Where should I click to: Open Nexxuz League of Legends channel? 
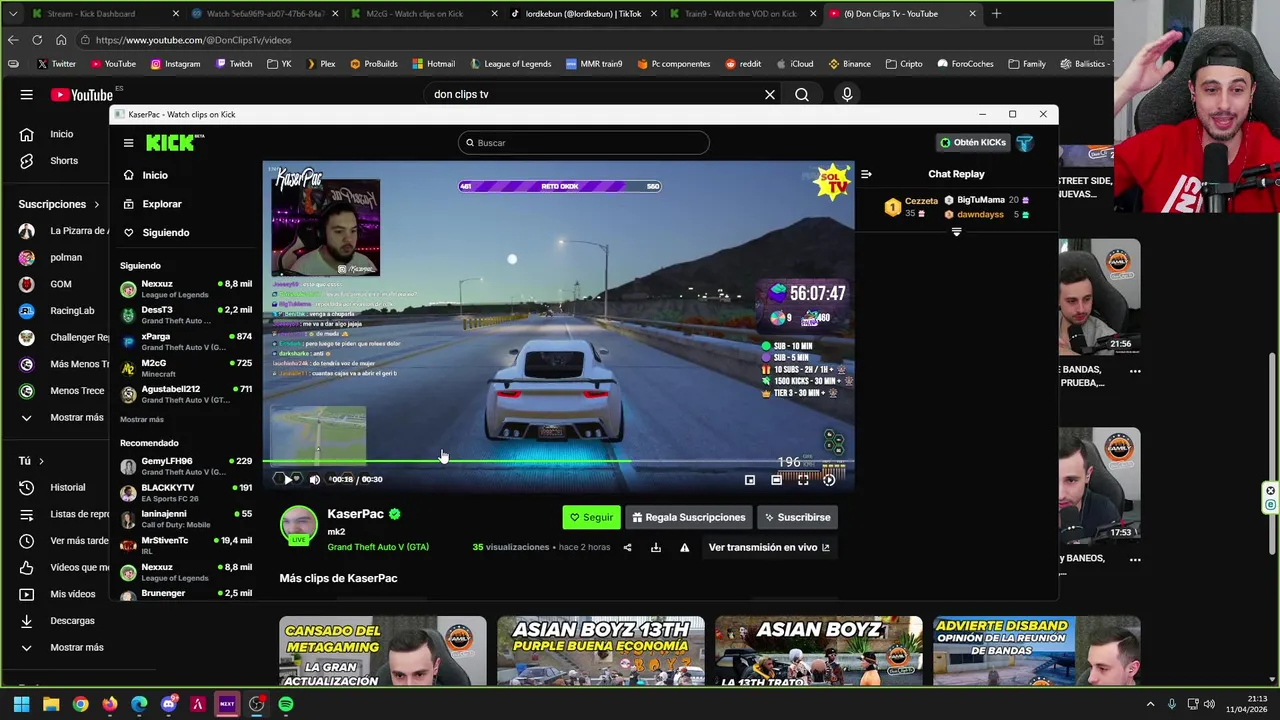[186, 289]
